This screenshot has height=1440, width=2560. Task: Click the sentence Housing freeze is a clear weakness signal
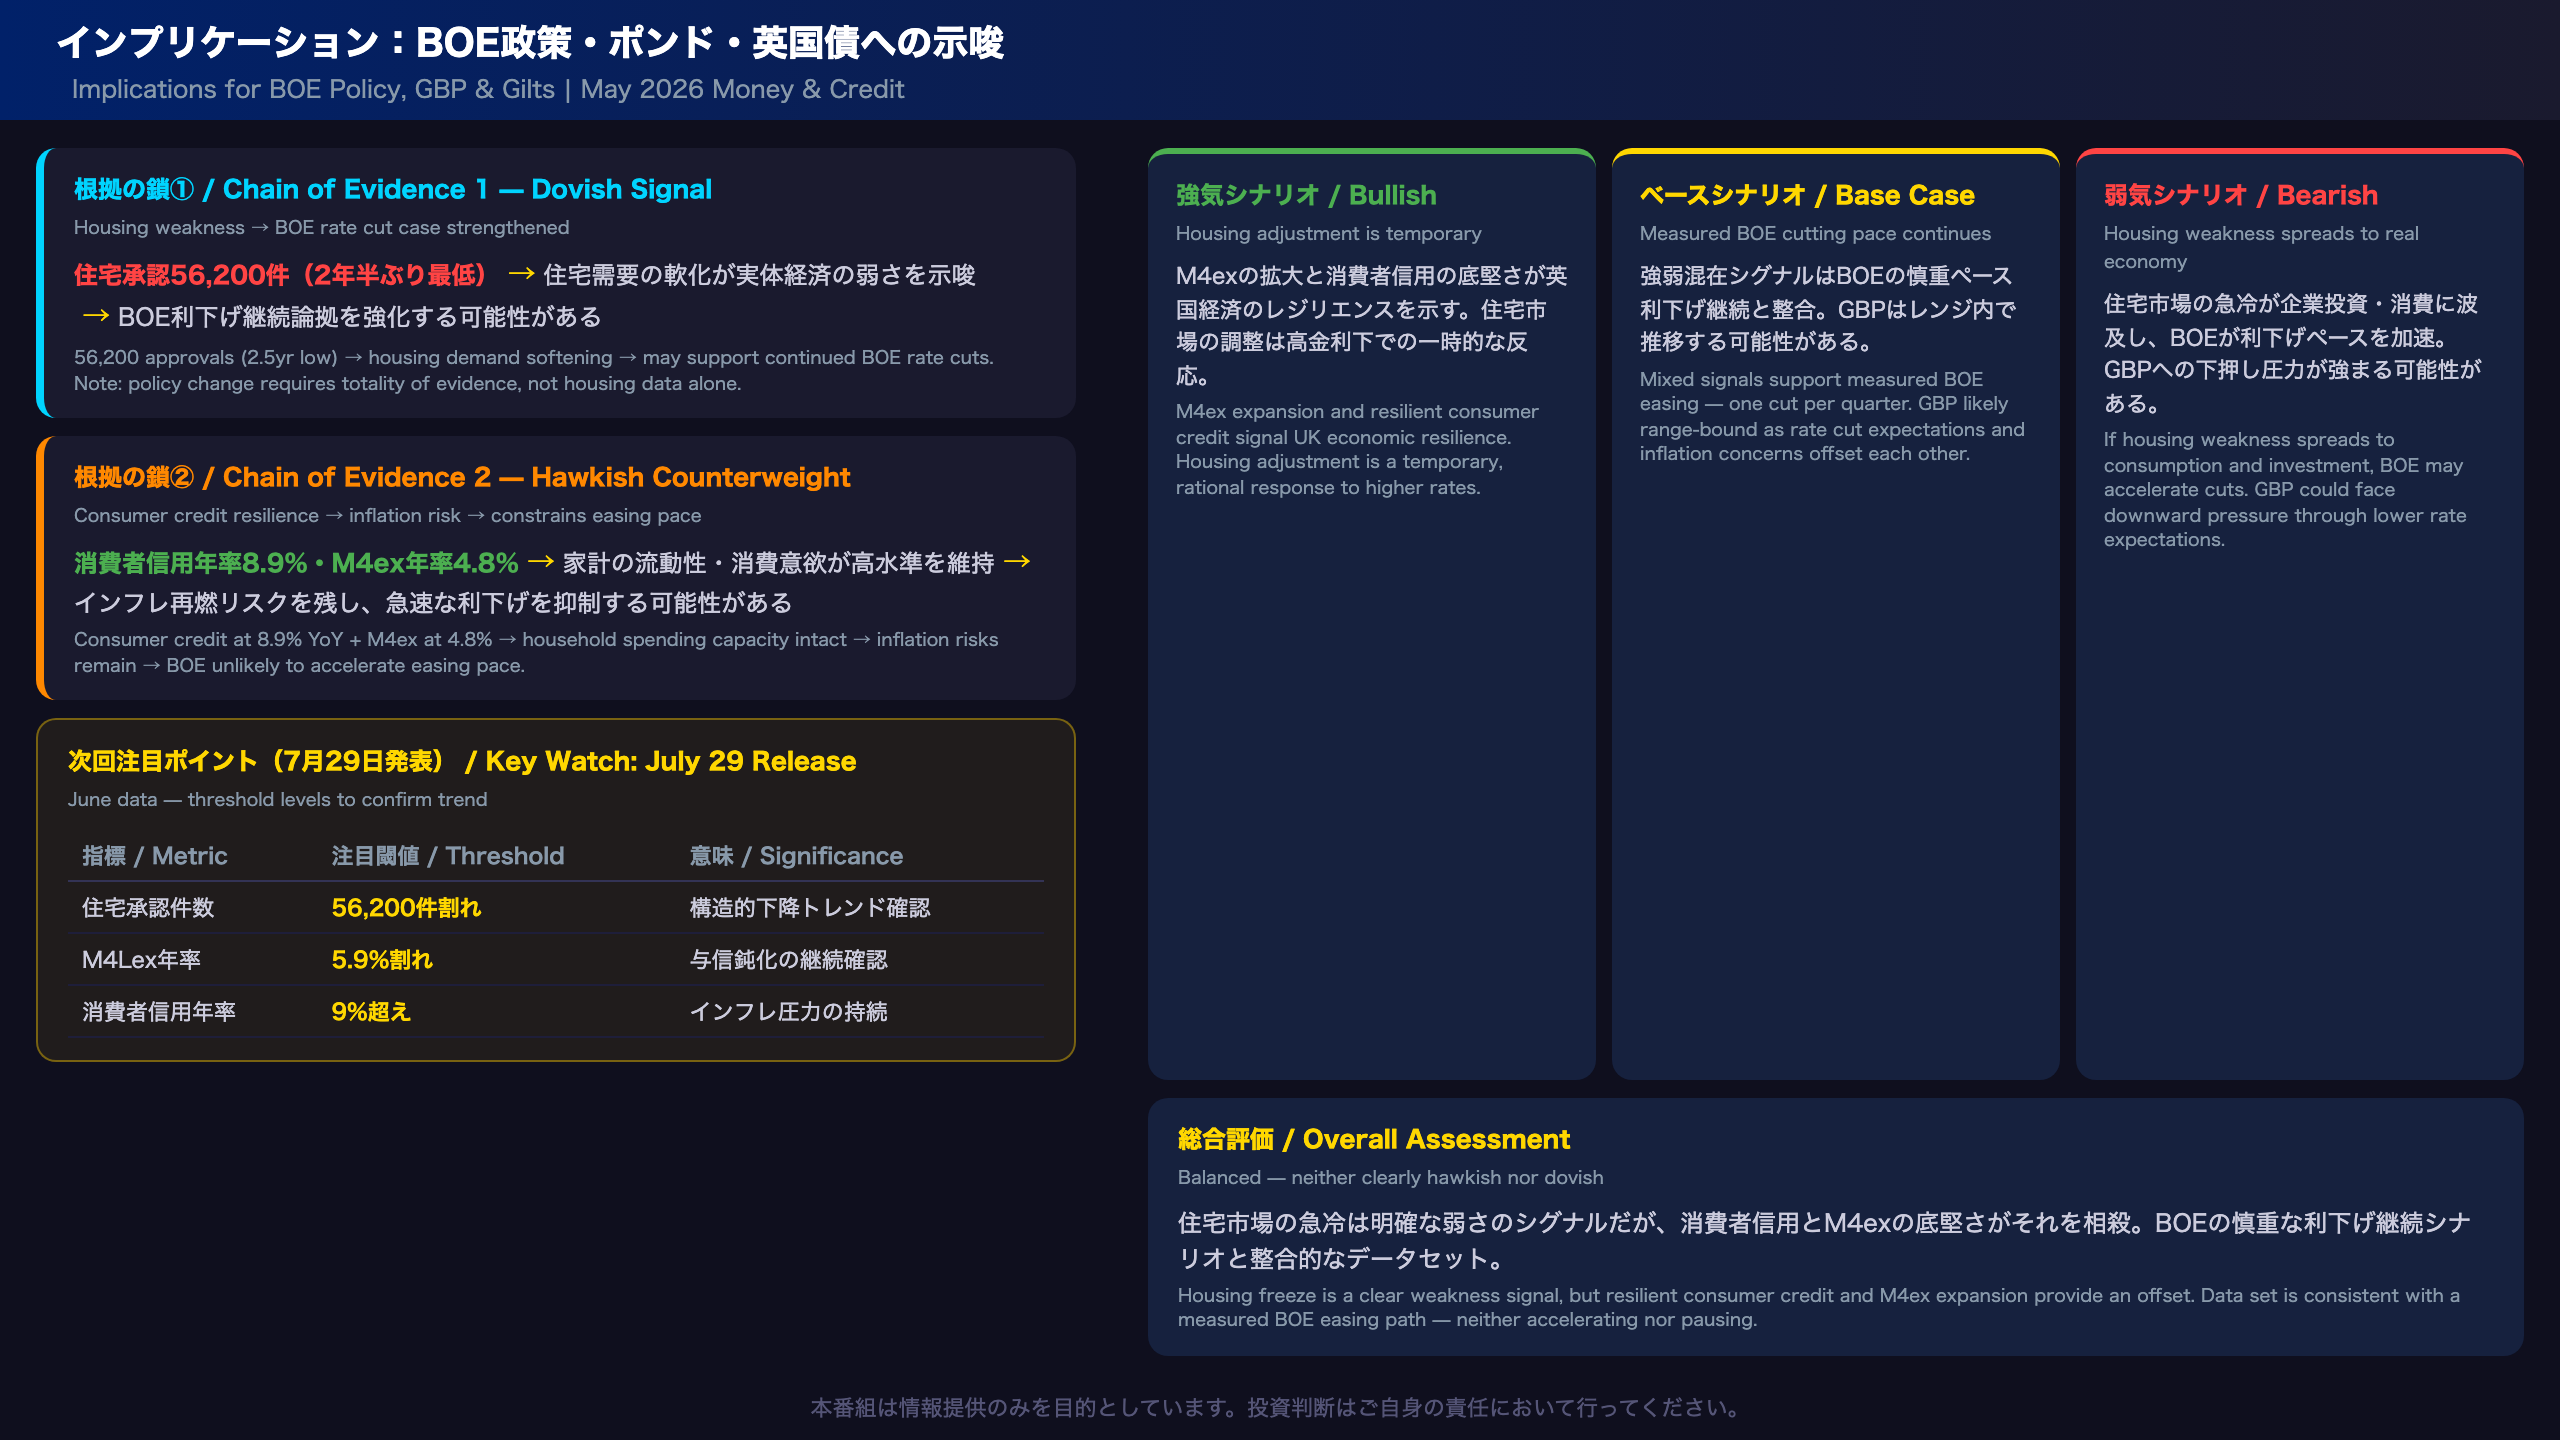tap(1818, 1308)
